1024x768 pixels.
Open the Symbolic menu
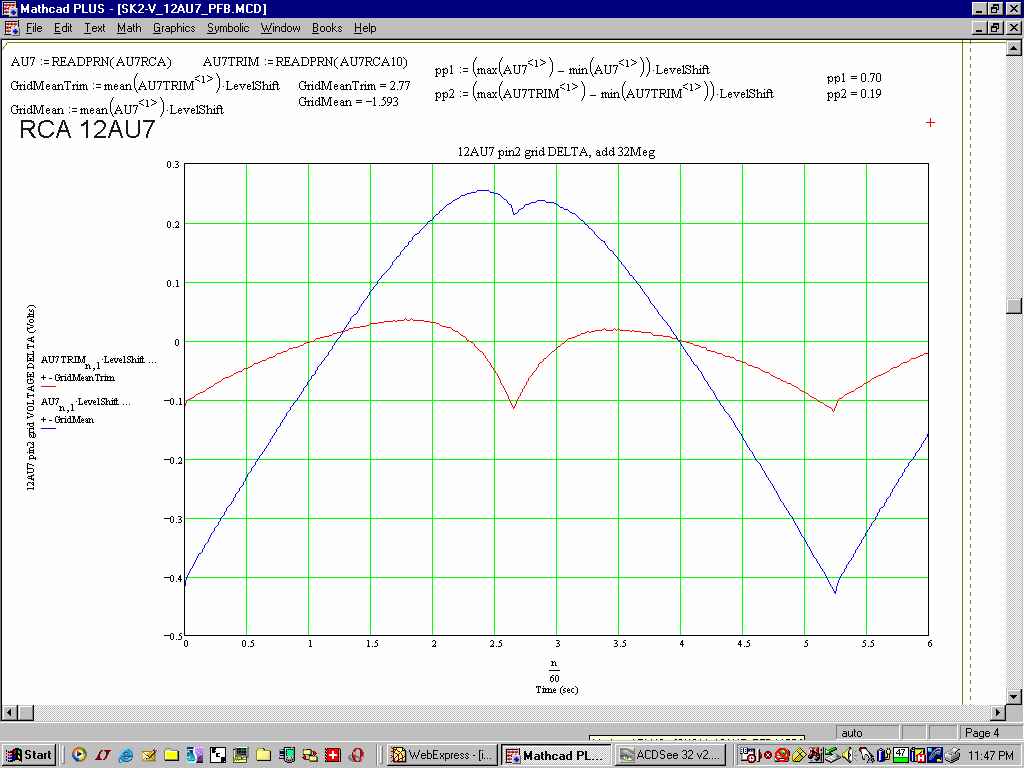coord(228,28)
